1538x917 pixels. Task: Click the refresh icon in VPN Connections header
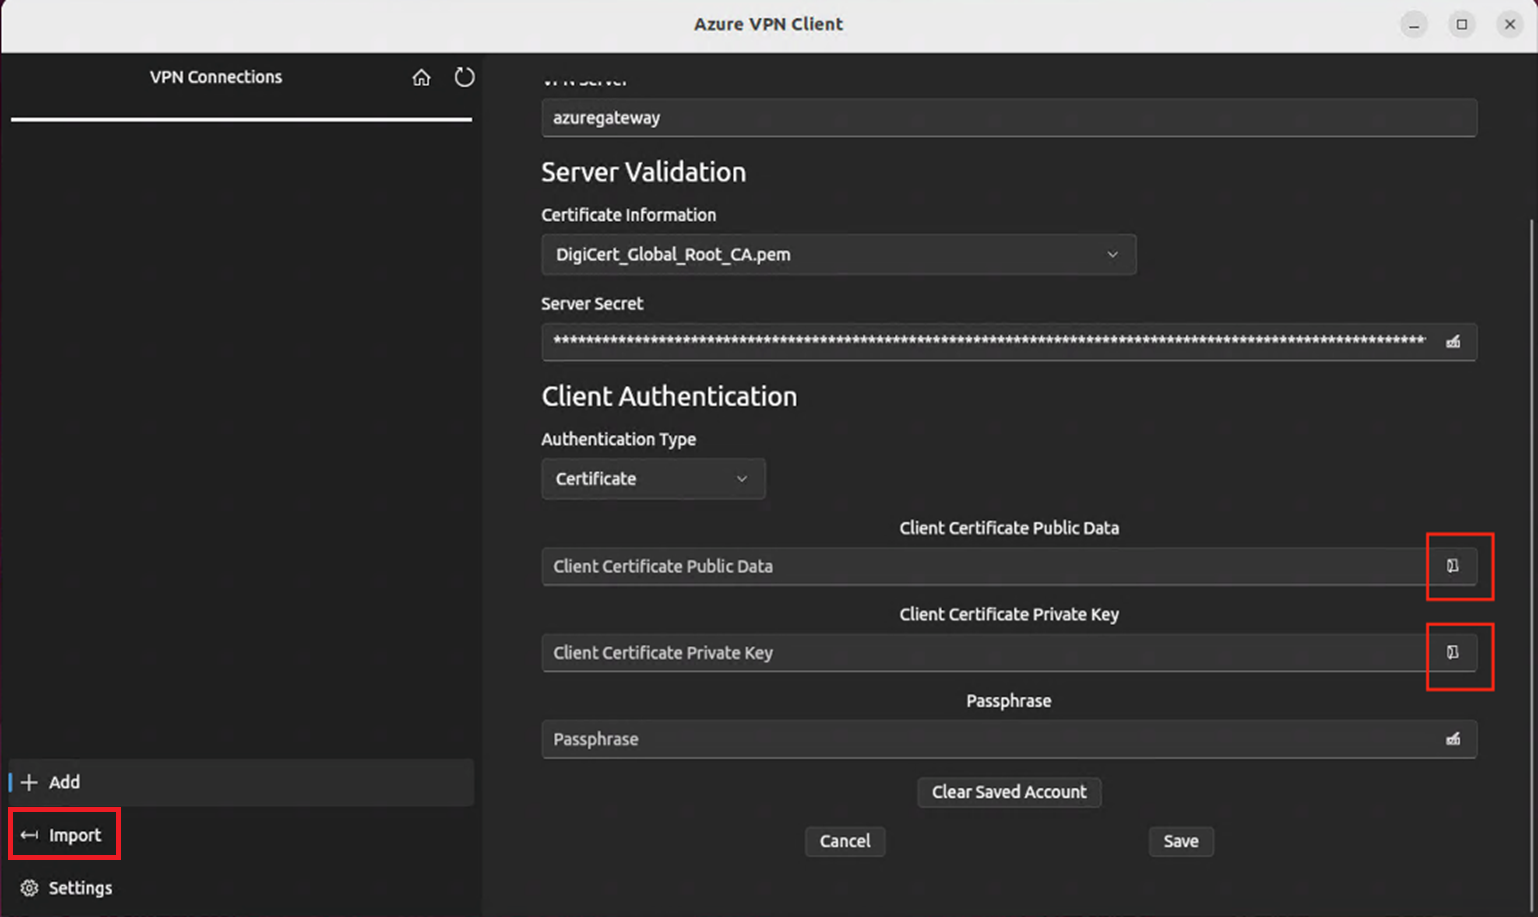click(x=464, y=77)
